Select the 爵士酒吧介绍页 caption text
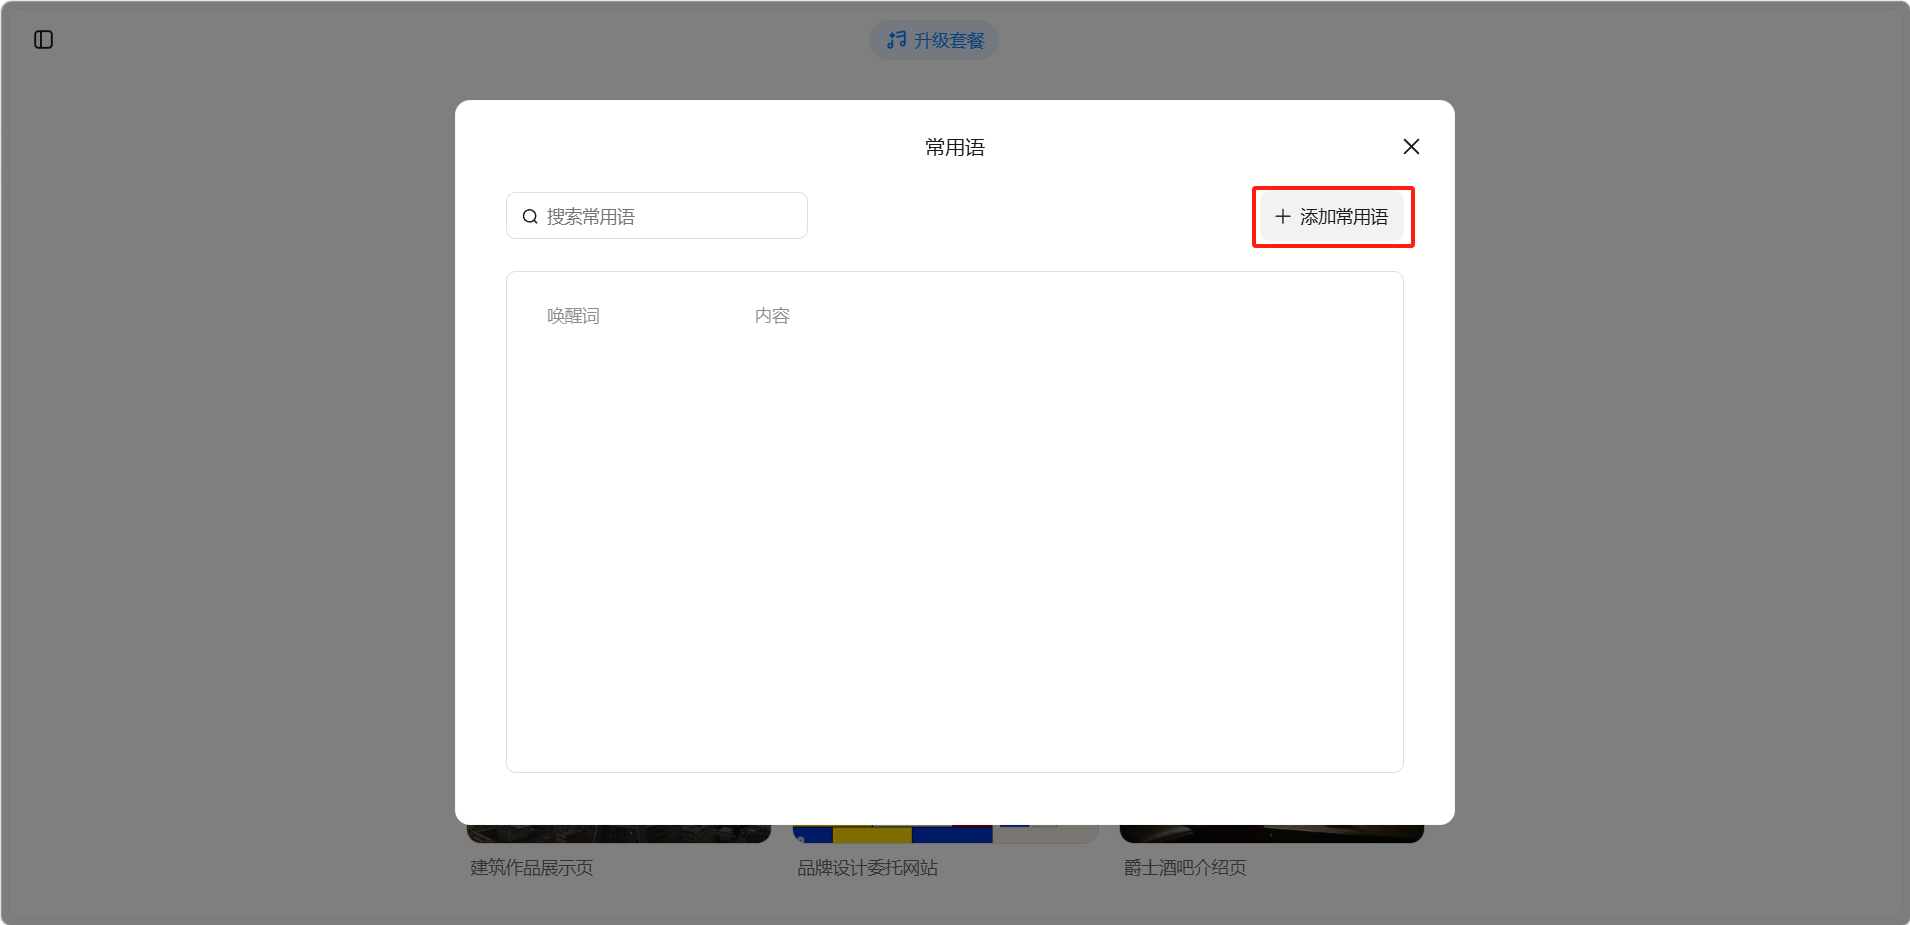Screen dimensions: 1910x925 point(1185,868)
